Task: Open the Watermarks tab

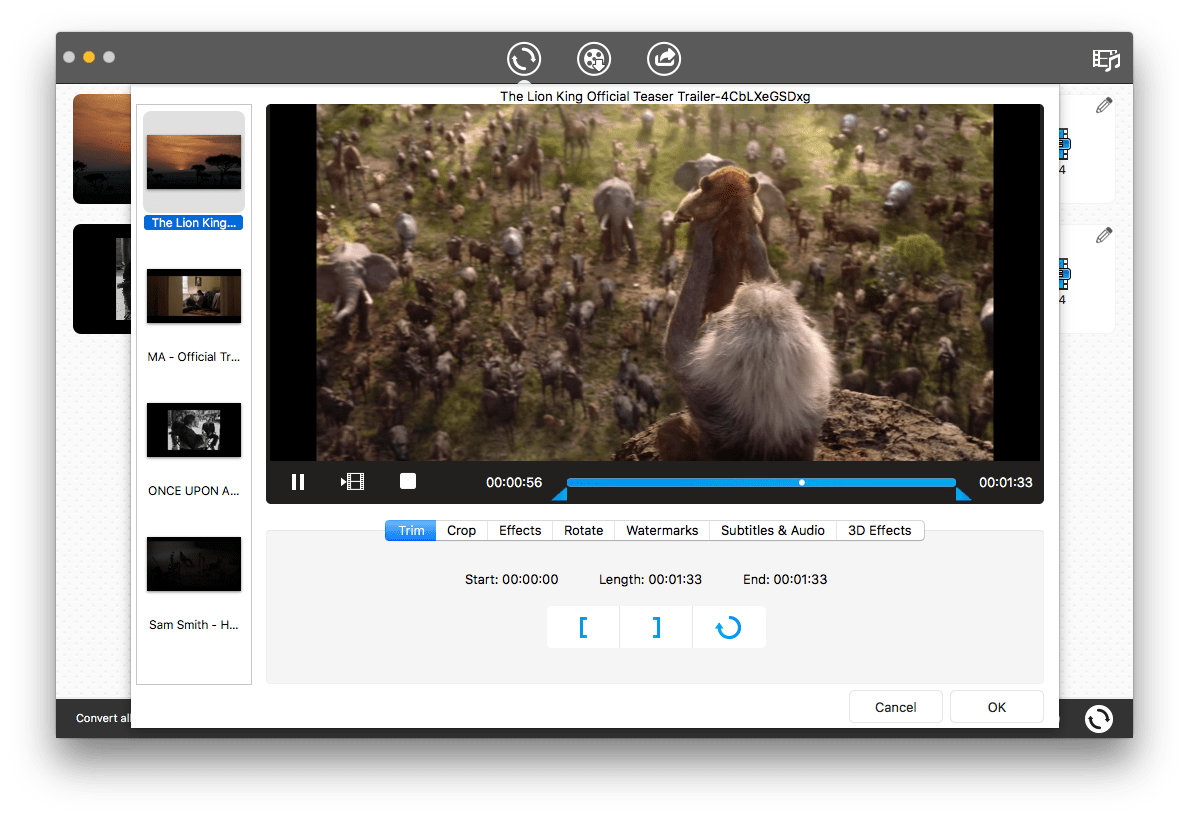Action: click(662, 531)
